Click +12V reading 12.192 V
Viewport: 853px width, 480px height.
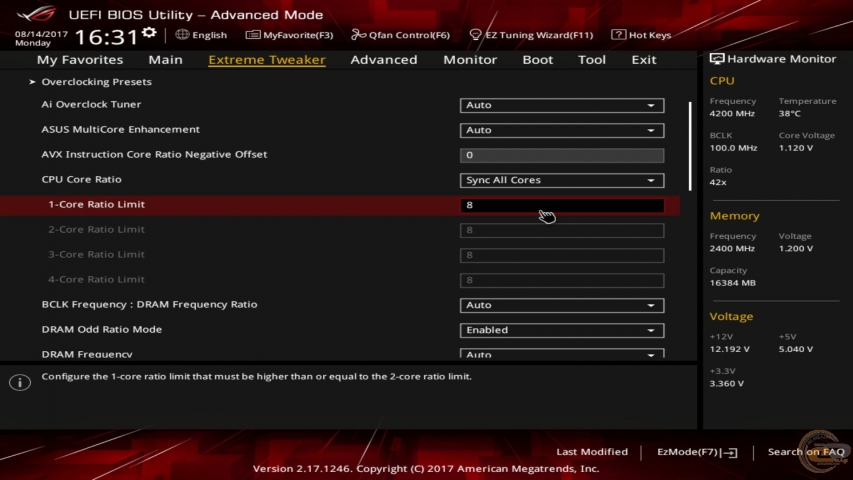[729, 349]
